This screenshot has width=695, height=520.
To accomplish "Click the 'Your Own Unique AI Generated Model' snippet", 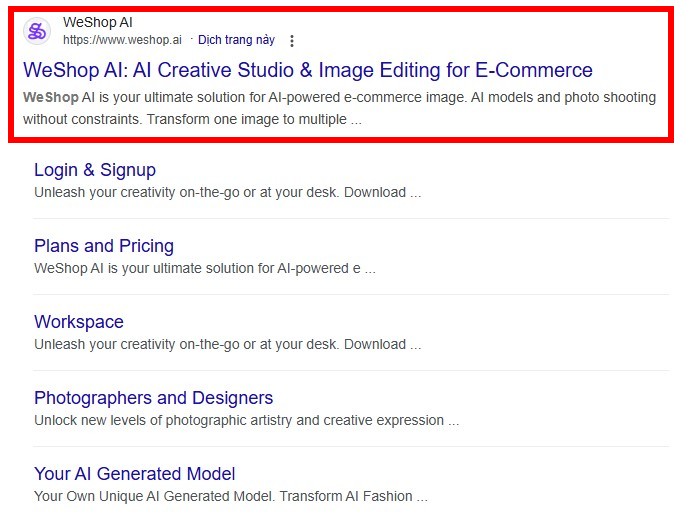I will click(x=230, y=496).
